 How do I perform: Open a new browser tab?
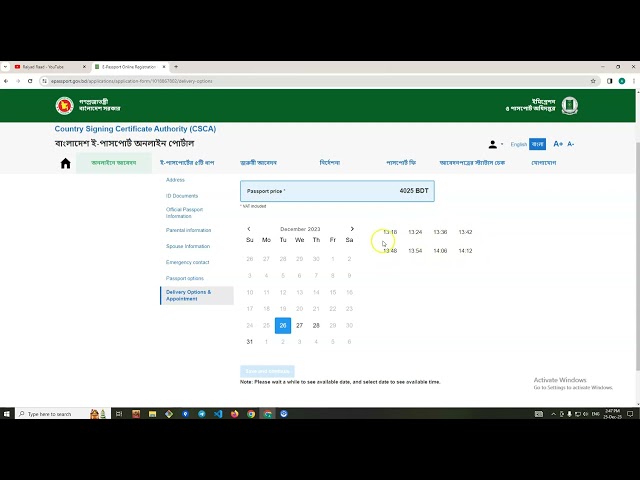click(x=176, y=67)
